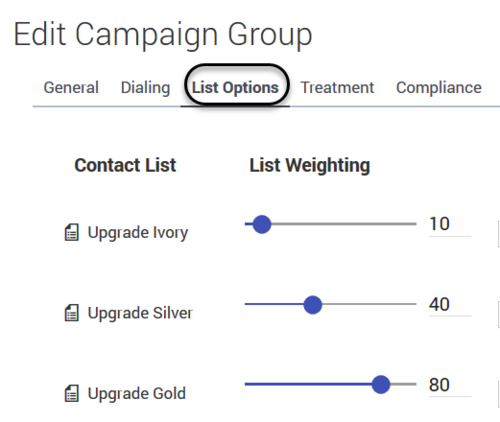The height and width of the screenshot is (422, 500).
Task: Click the gray track of the Upgrade Ivory slider
Action: tap(344, 224)
